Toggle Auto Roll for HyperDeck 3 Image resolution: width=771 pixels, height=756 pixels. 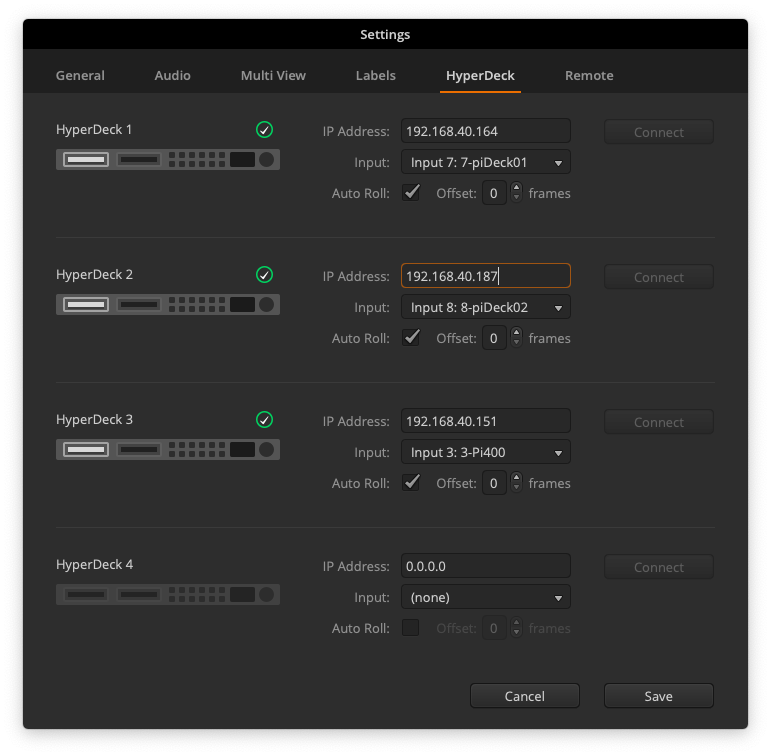tap(411, 483)
